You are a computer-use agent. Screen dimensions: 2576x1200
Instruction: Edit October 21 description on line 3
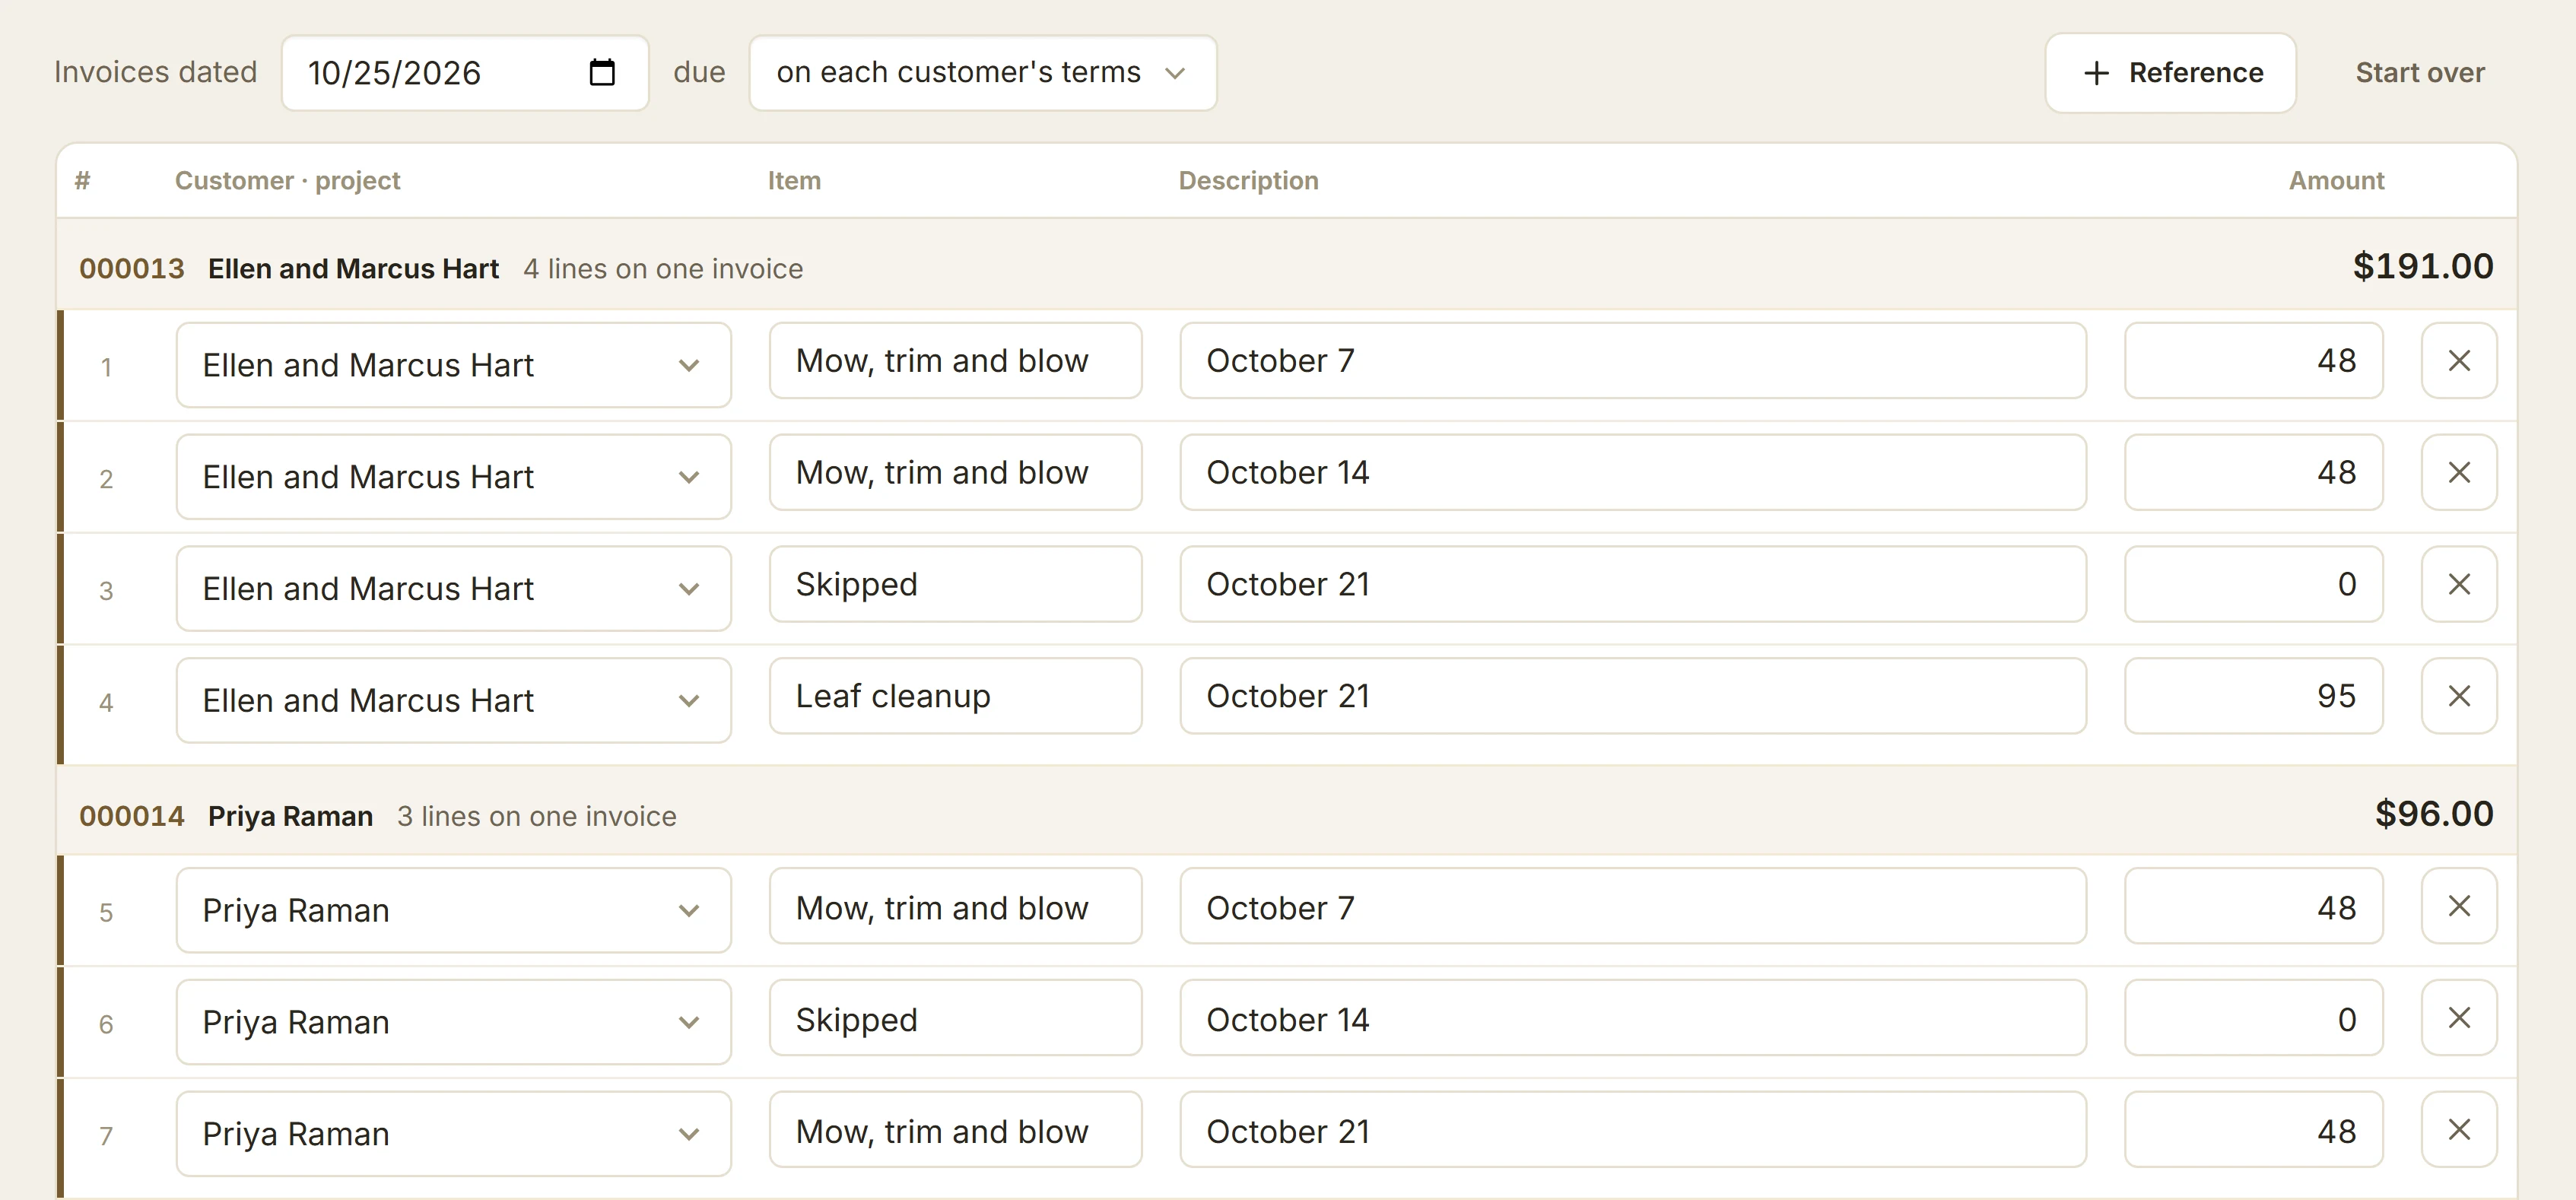(1633, 585)
